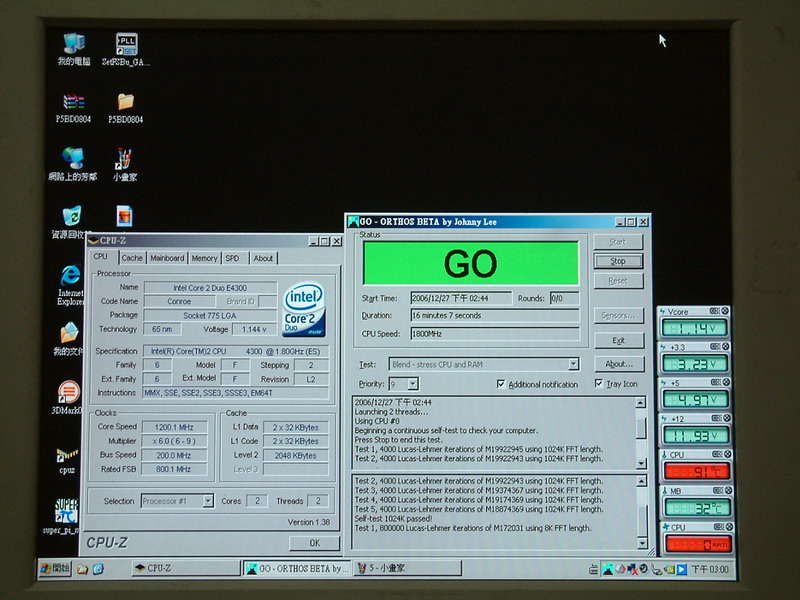Viewport: 800px width, 600px height.
Task: Click the Start button in ORTHOS
Action: (618, 242)
